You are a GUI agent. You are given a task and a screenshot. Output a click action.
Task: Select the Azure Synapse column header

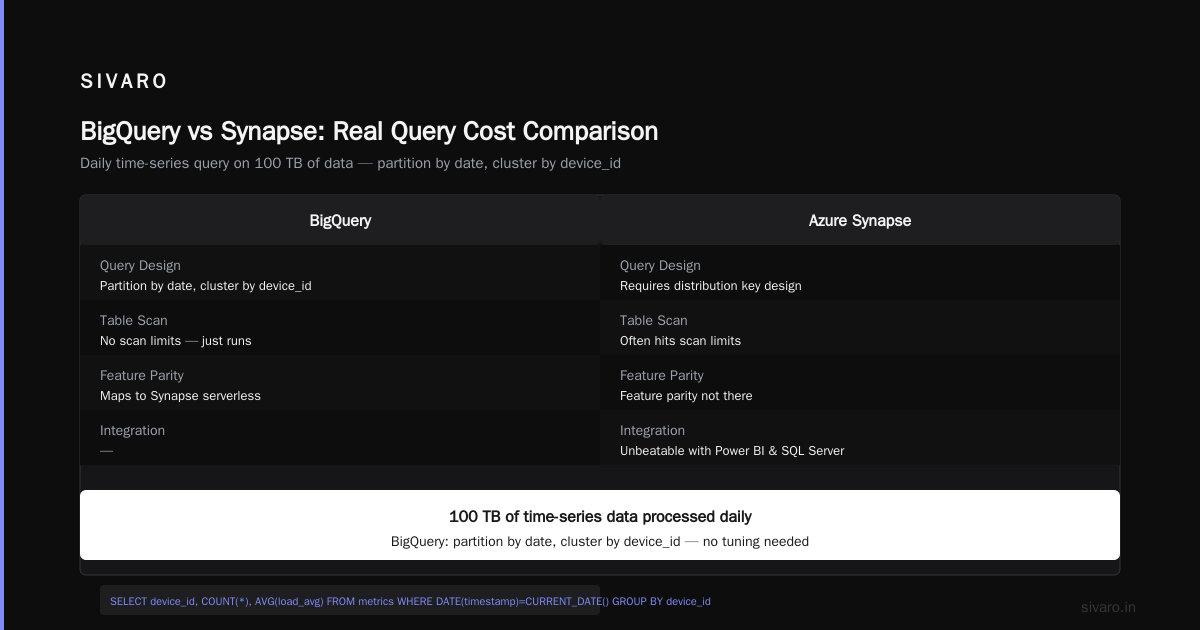(x=860, y=220)
